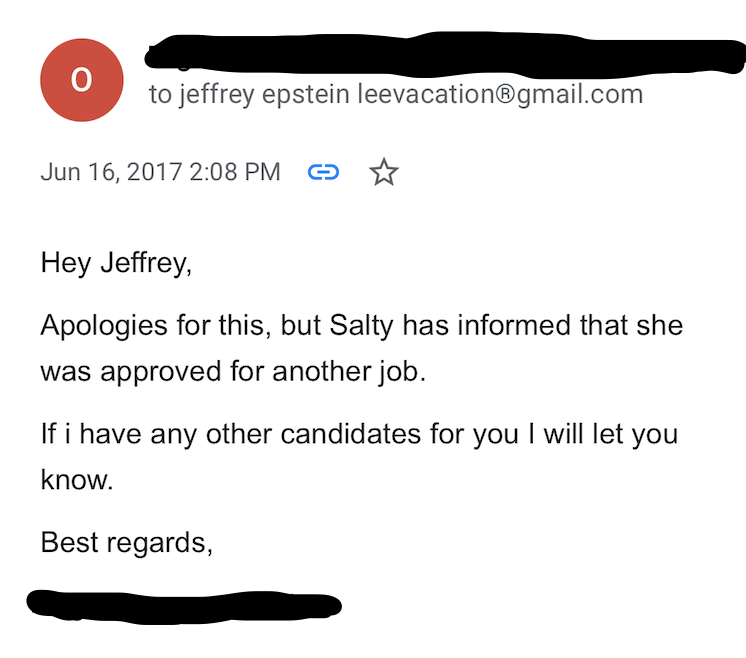Click the leevacation@gmail.com address

click(500, 95)
